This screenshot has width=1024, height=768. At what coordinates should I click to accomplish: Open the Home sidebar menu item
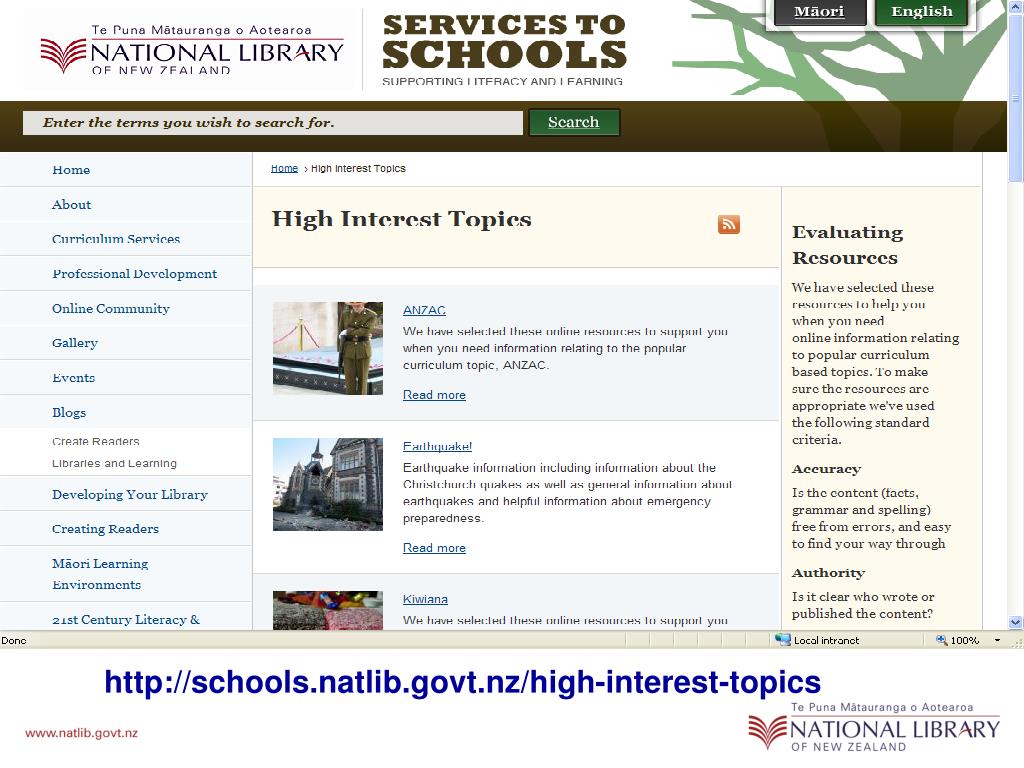[71, 170]
